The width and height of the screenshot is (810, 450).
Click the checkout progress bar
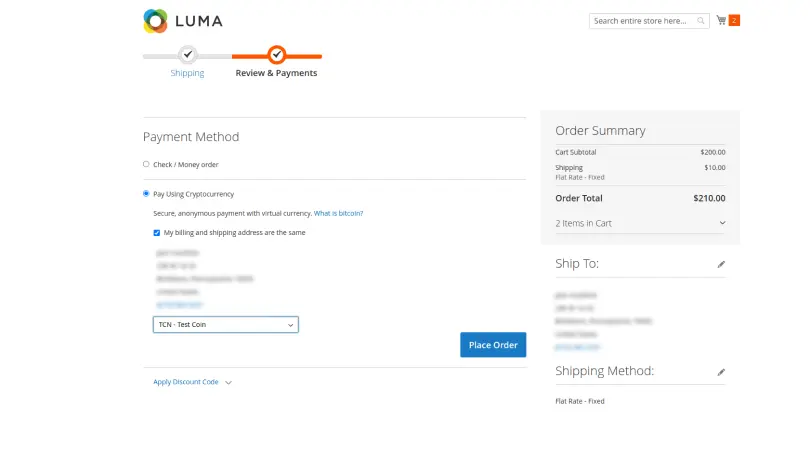pyautogui.click(x=232, y=56)
